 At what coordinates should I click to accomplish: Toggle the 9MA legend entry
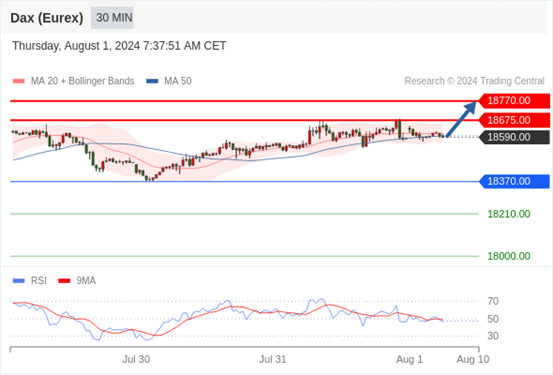tap(77, 281)
